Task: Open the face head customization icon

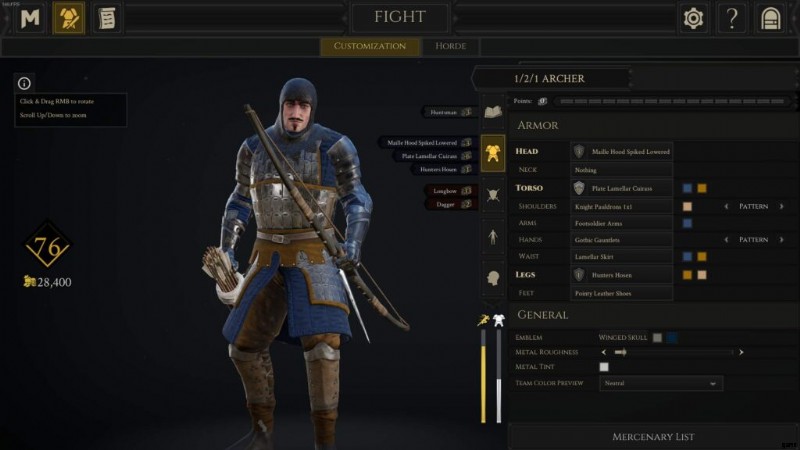Action: (493, 279)
